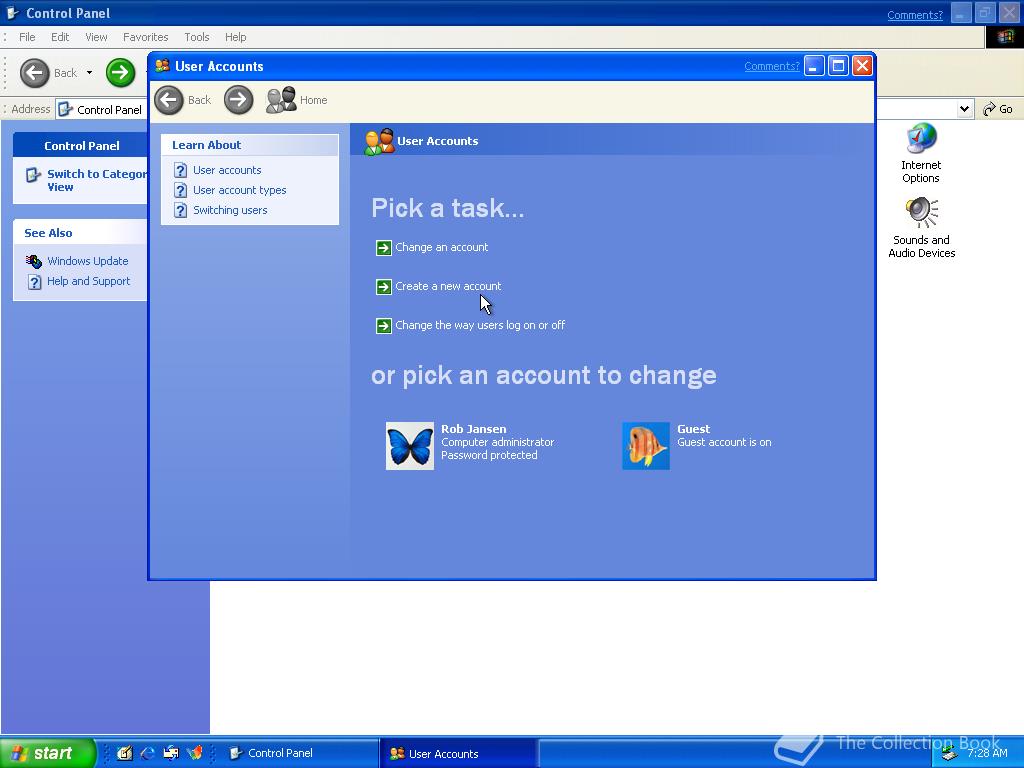Click Control Panel window's green Forward button
The image size is (1024, 768).
tap(120, 72)
